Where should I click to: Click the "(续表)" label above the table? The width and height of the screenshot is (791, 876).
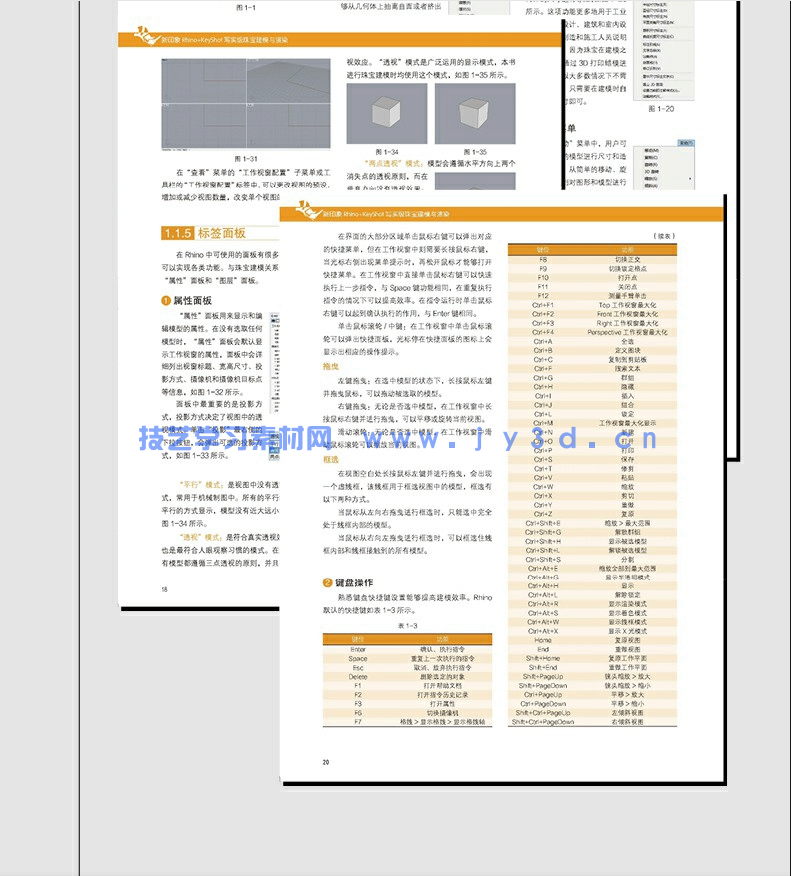click(664, 236)
